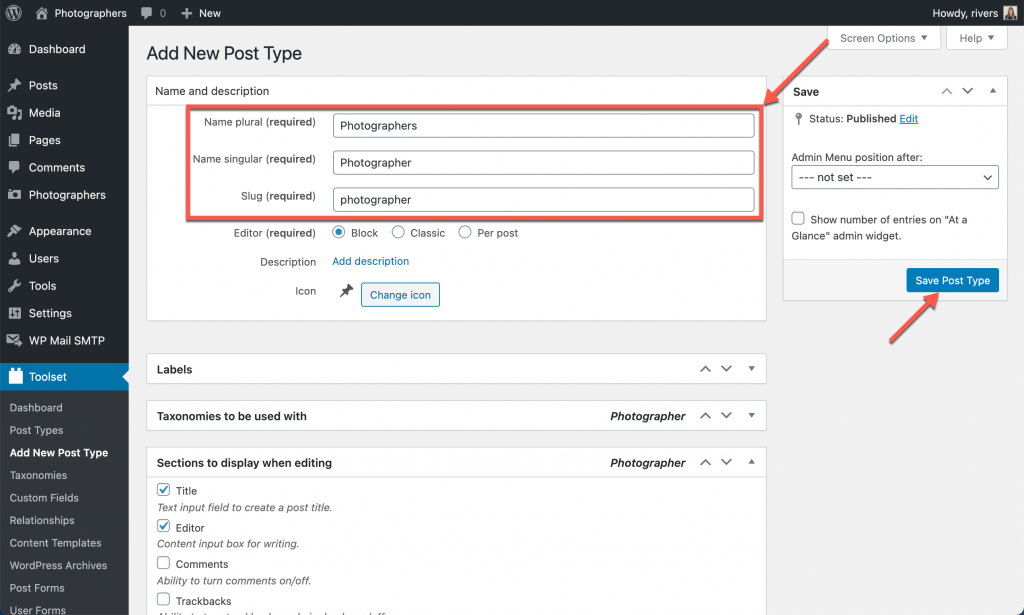This screenshot has width=1024, height=615.
Task: Click the Tools wrench icon
Action: 14,286
